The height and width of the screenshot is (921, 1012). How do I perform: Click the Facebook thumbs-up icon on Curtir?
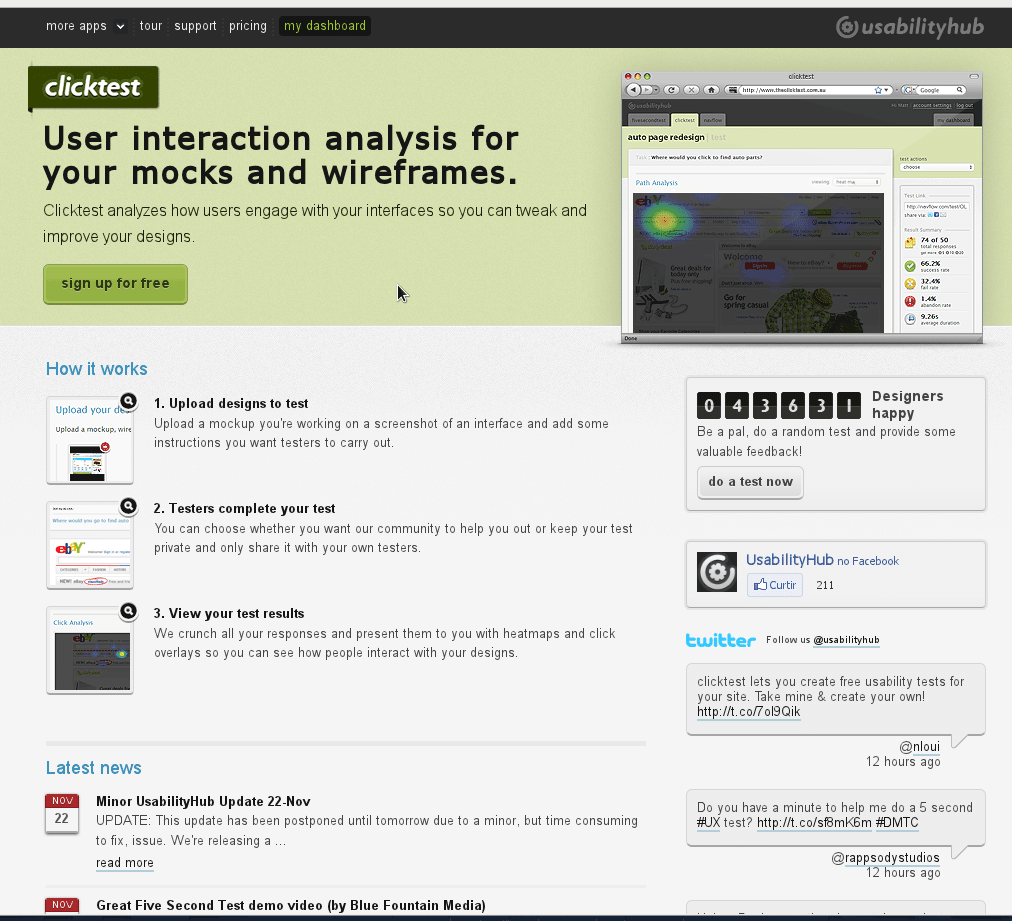(x=760, y=585)
